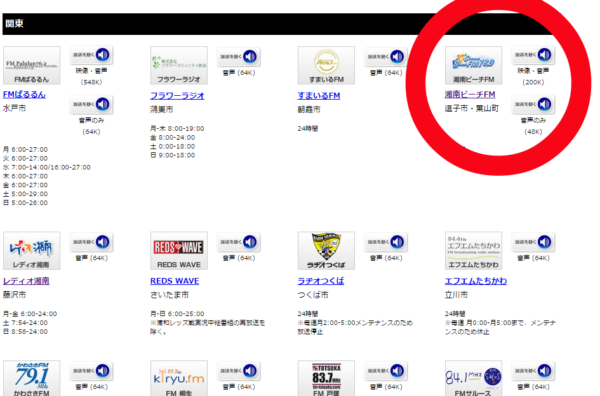Click the FM戸塚 83.7 logo

[326, 378]
